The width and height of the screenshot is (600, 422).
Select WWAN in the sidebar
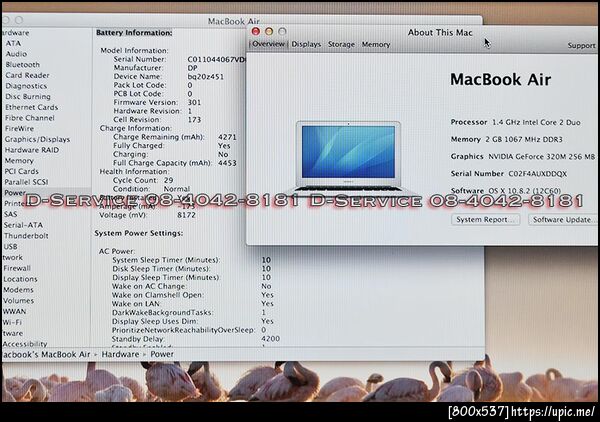coord(15,311)
